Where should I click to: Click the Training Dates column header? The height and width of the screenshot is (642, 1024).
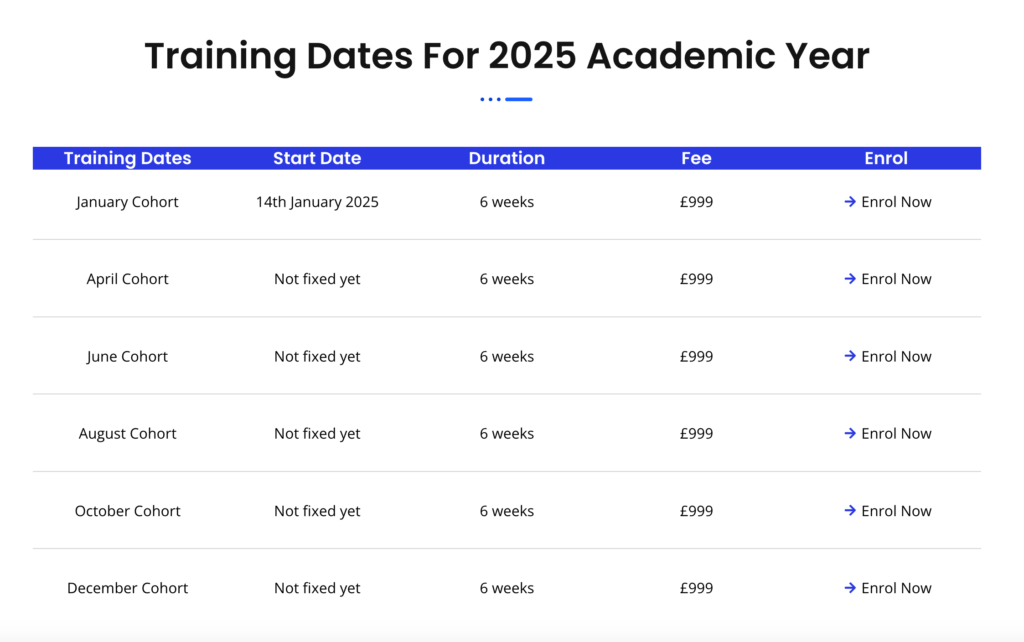coord(127,158)
